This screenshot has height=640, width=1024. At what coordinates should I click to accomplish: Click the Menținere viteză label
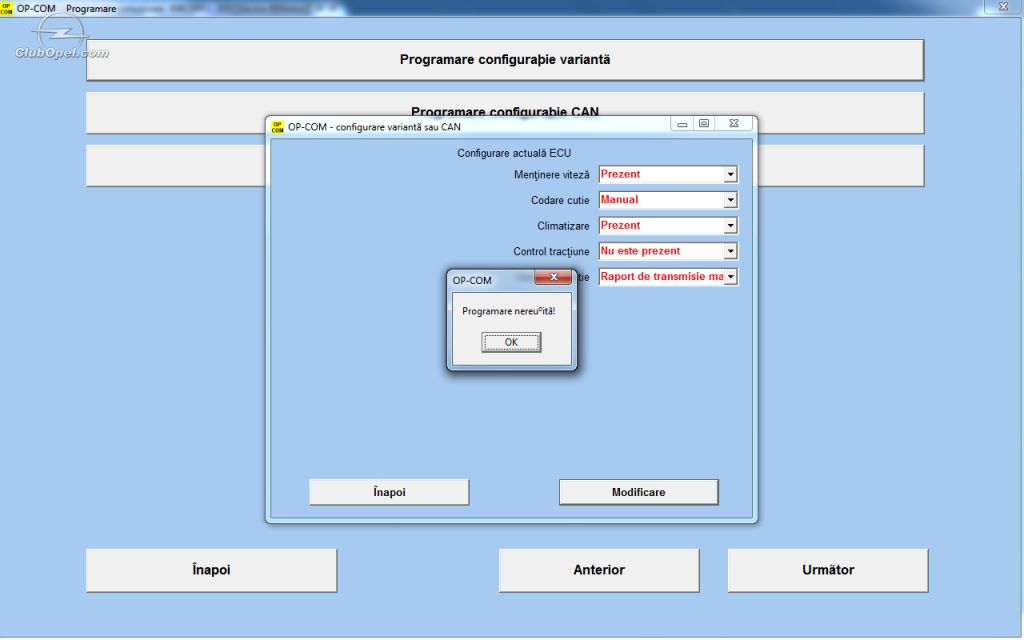[x=552, y=175]
